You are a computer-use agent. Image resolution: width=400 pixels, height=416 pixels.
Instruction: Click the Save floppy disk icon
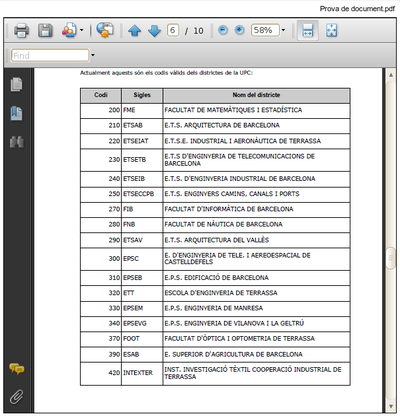(x=45, y=31)
